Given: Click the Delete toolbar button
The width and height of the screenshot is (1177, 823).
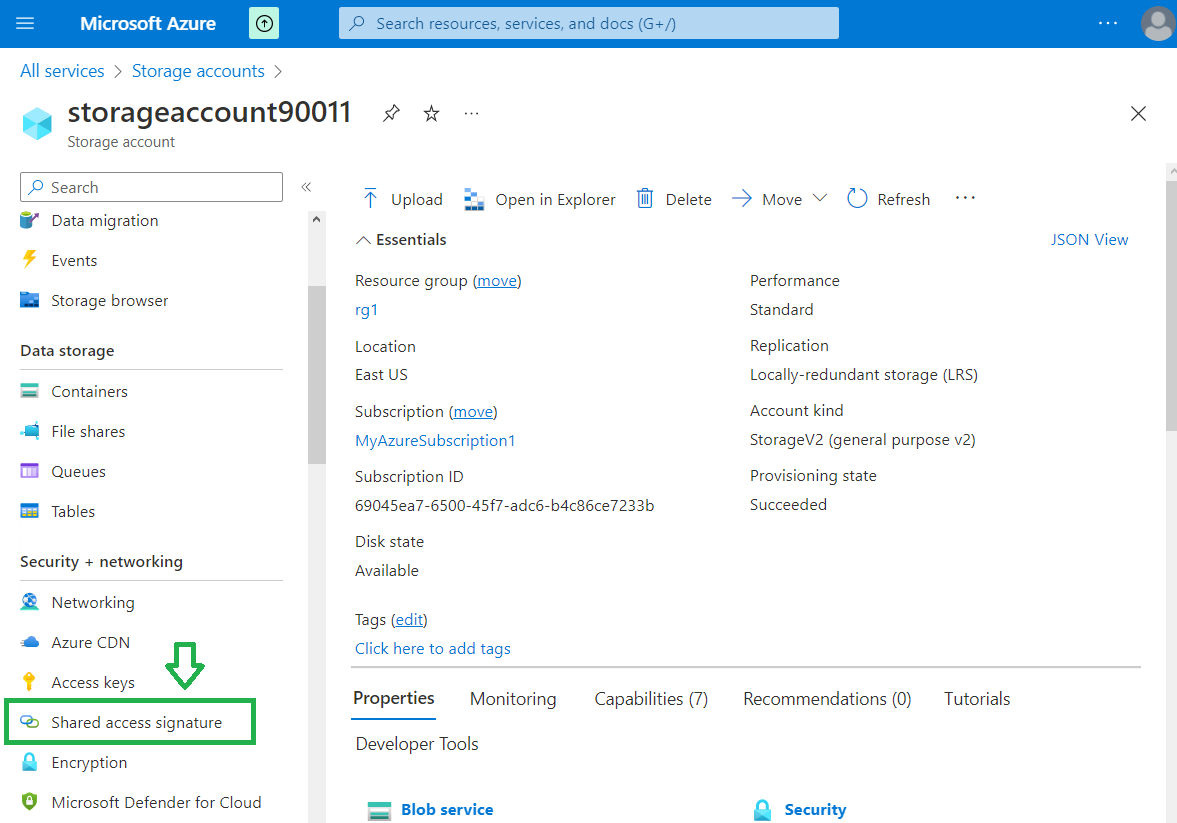Looking at the screenshot, I should click(x=674, y=199).
